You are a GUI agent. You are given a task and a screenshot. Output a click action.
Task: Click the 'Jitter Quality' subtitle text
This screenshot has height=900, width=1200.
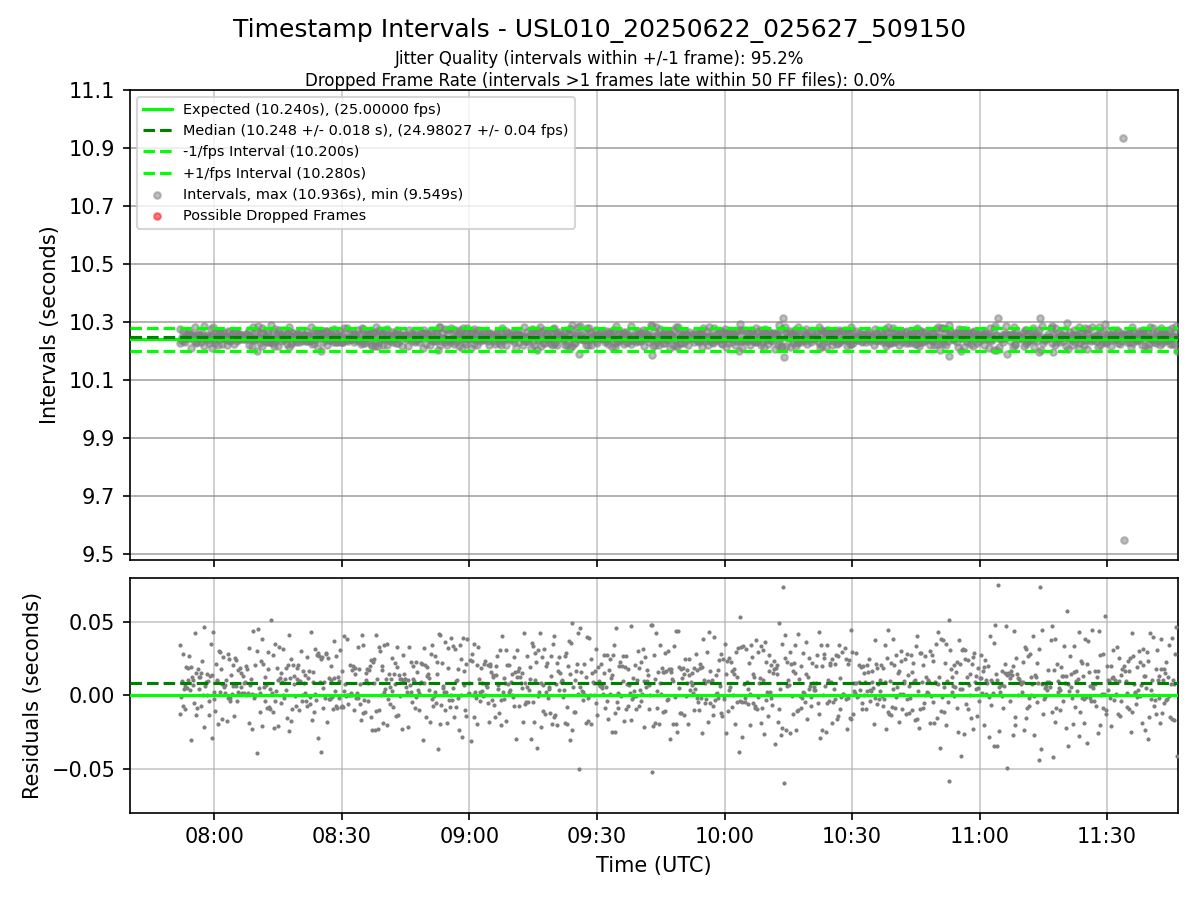[x=599, y=58]
